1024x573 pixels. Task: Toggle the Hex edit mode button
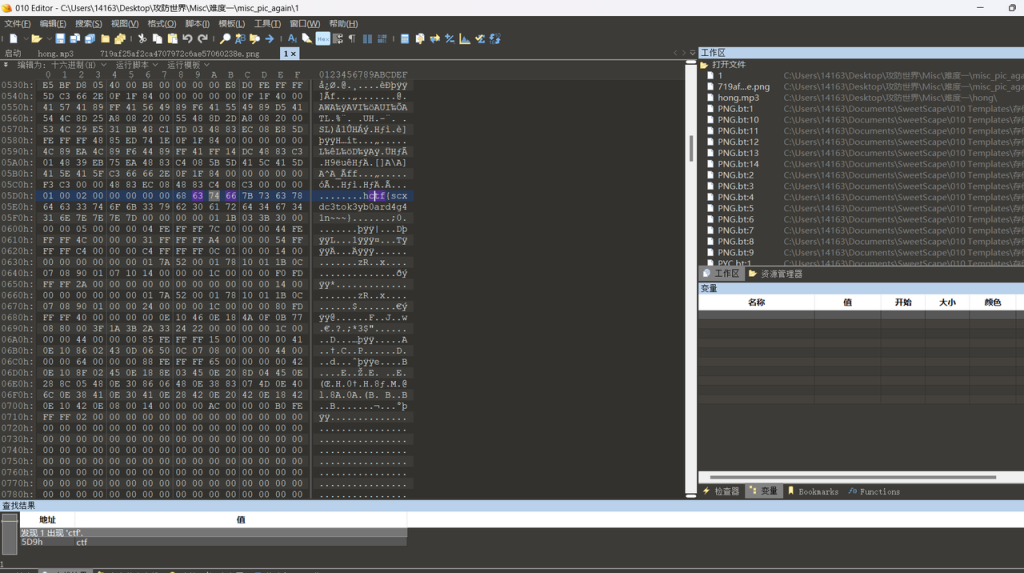click(x=323, y=39)
